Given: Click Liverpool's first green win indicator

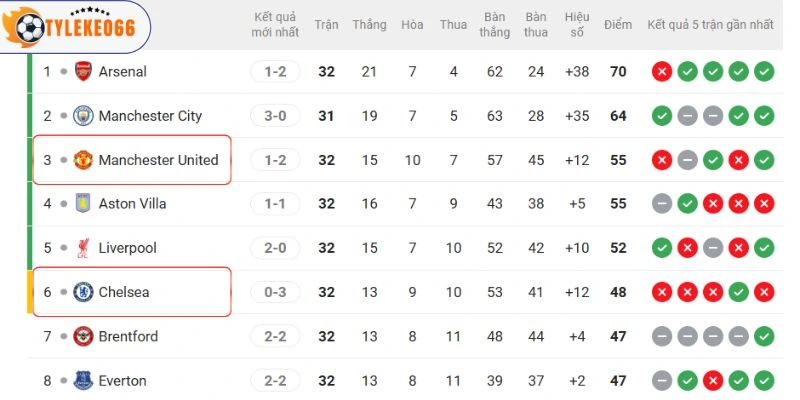Looking at the screenshot, I should click(662, 248).
